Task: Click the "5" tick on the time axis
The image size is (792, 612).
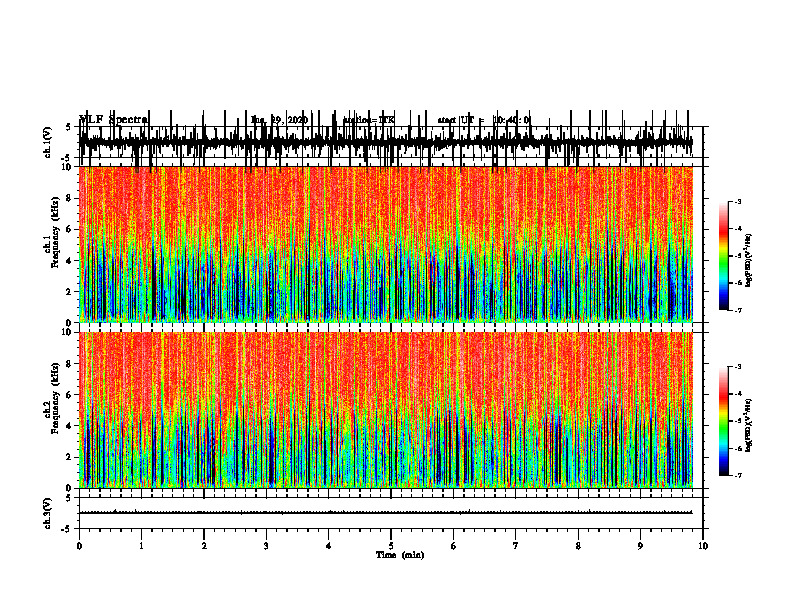Action: pyautogui.click(x=391, y=546)
